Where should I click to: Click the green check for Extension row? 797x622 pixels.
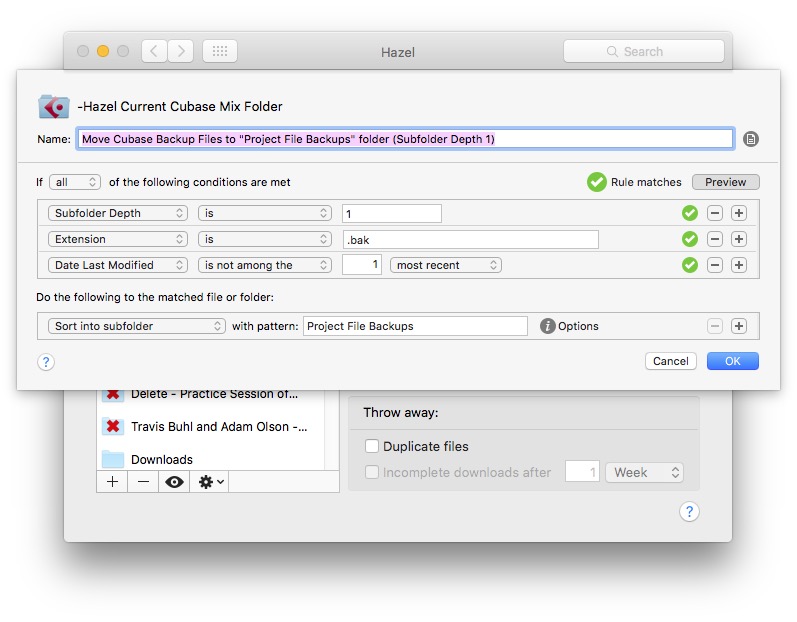(690, 239)
